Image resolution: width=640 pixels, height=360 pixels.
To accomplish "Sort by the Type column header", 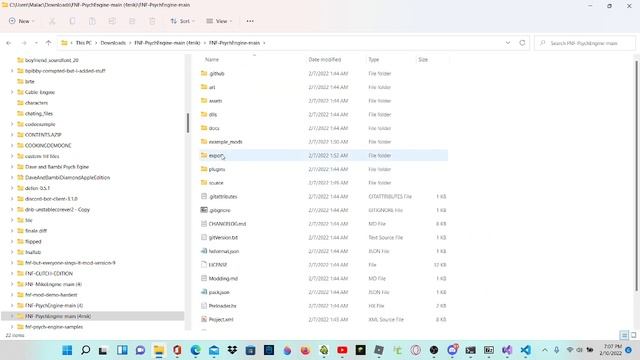I will tap(373, 60).
